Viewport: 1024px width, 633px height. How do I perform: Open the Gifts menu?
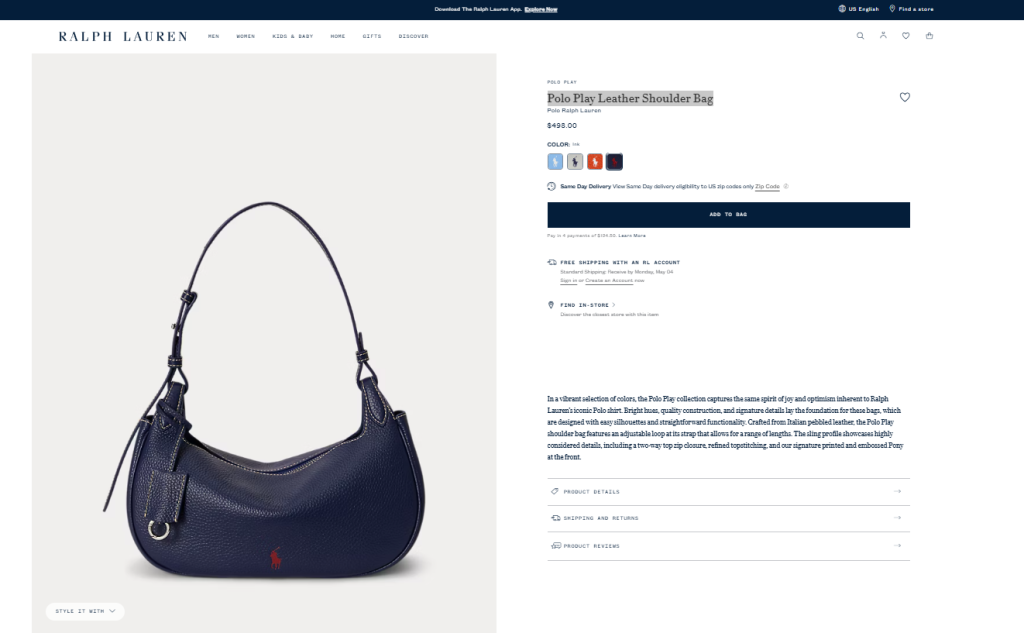(x=372, y=37)
